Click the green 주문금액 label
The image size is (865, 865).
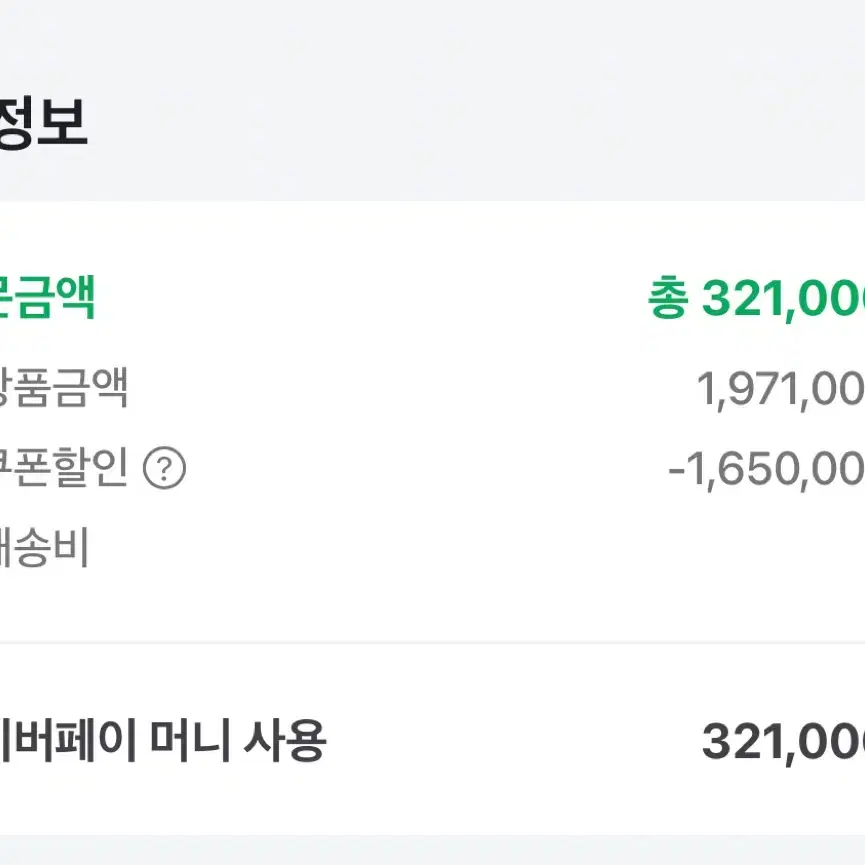click(x=47, y=297)
